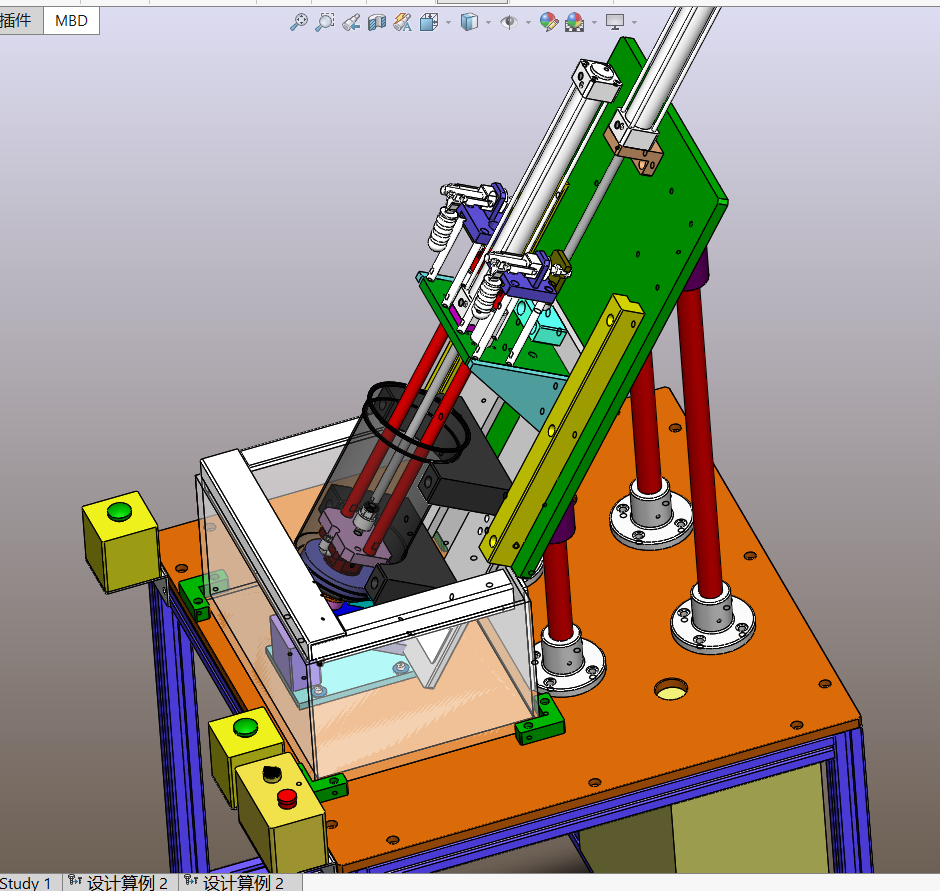Select the red emergency button on the model
This screenshot has width=940, height=891.
pyautogui.click(x=287, y=799)
